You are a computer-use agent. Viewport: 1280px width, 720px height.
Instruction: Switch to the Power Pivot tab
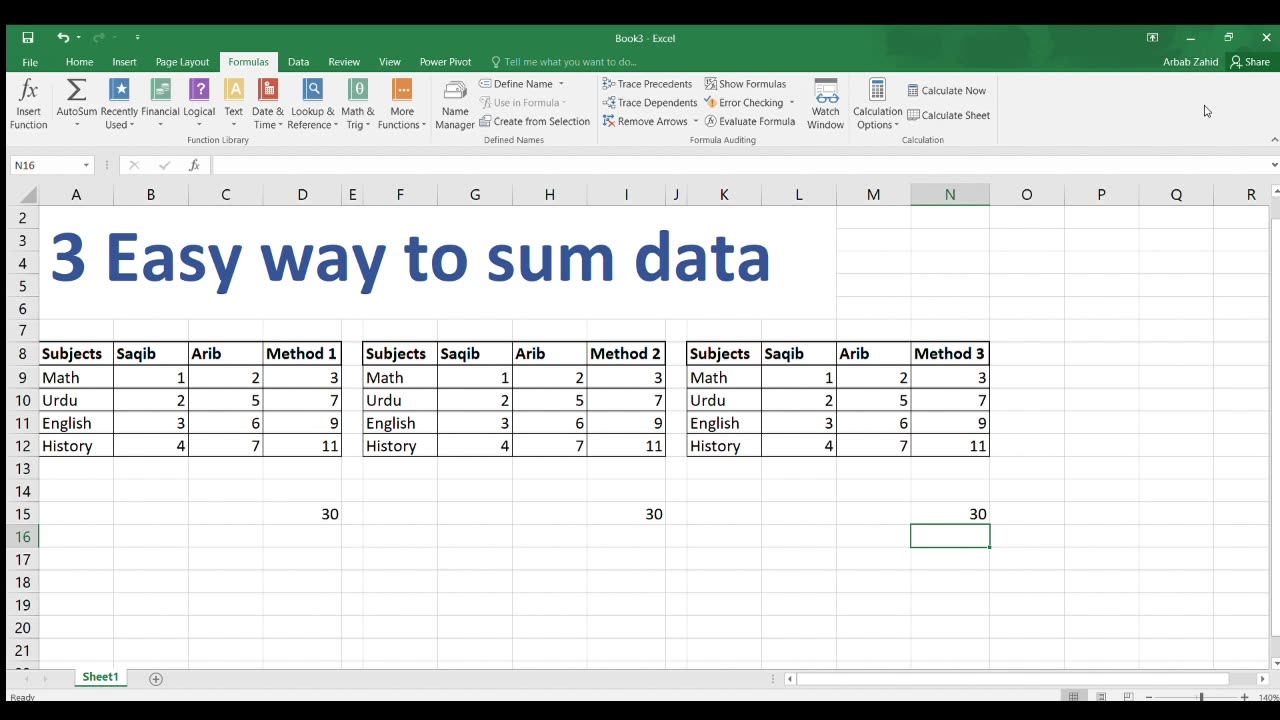445,62
